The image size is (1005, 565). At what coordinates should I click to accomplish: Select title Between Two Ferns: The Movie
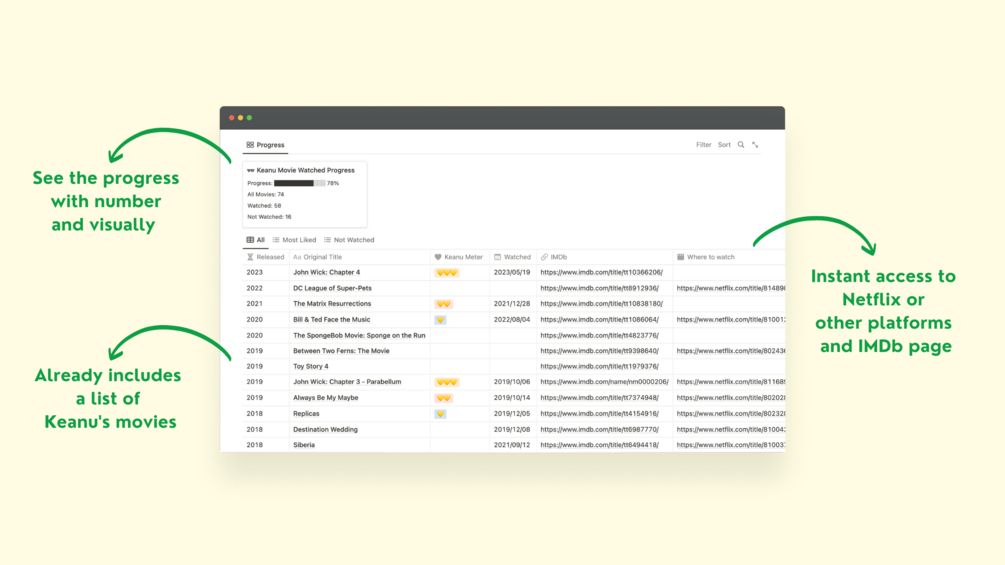[341, 351]
